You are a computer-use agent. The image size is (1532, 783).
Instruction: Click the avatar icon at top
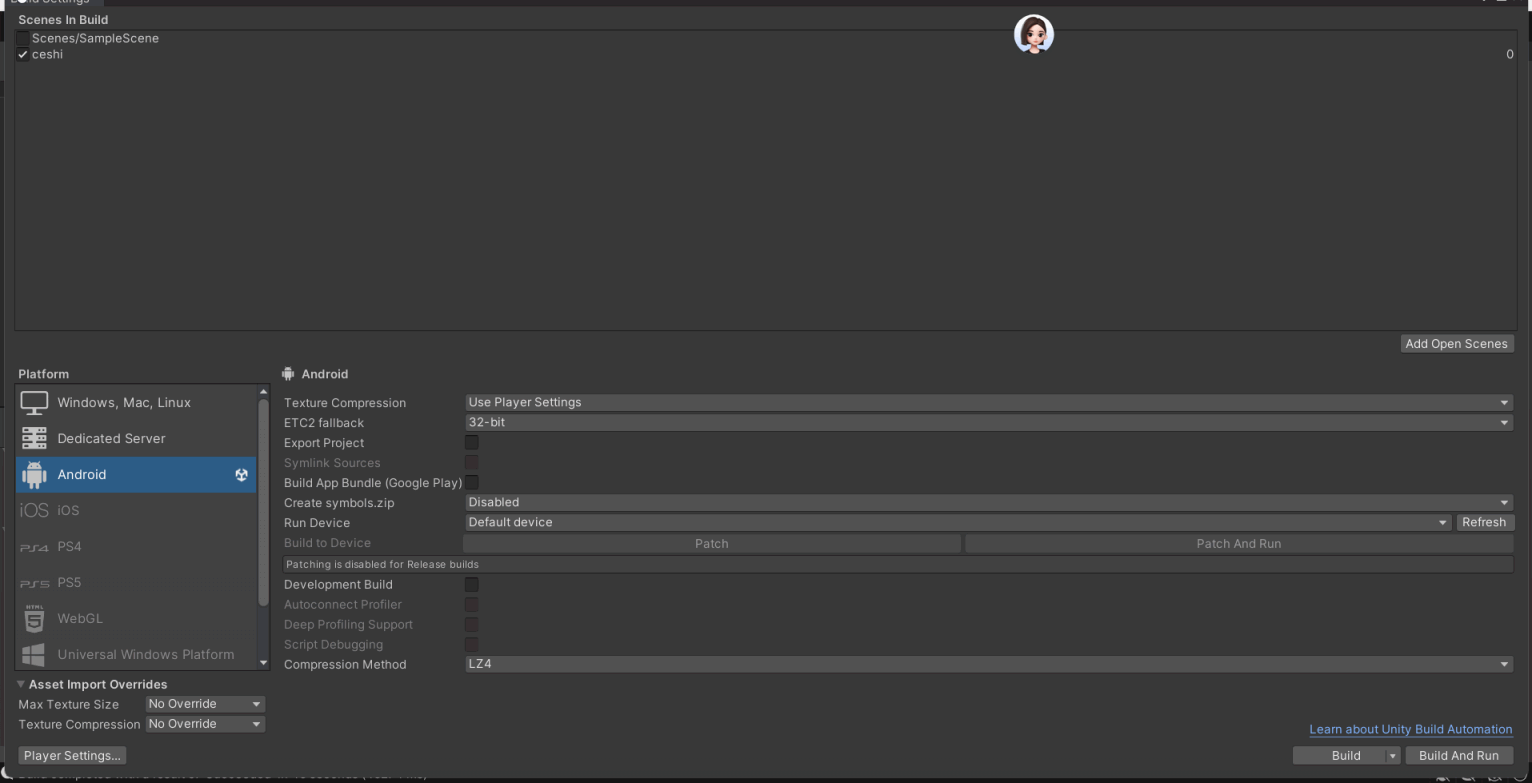1034,35
